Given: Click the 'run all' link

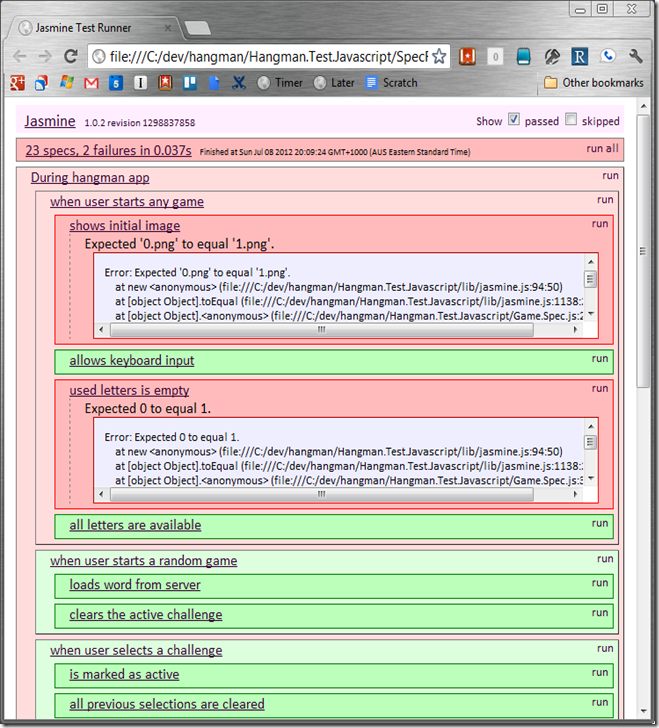Looking at the screenshot, I should (x=602, y=149).
